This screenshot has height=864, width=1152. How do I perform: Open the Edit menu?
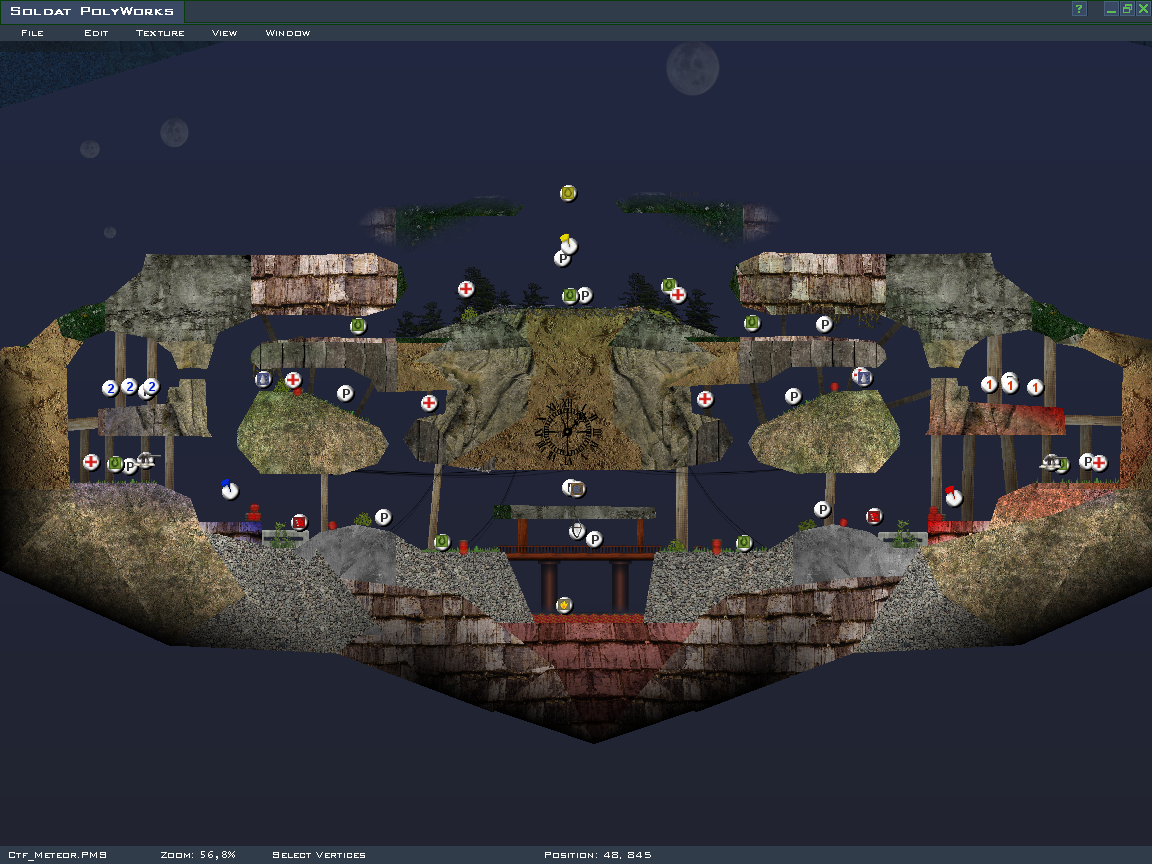click(96, 33)
